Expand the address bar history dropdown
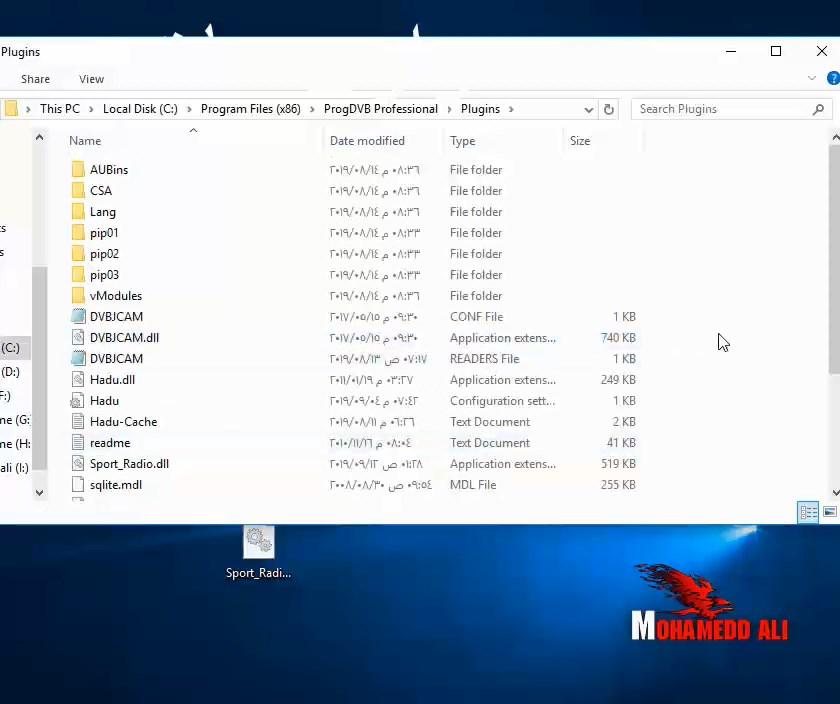Image resolution: width=840 pixels, height=704 pixels. tap(589, 109)
